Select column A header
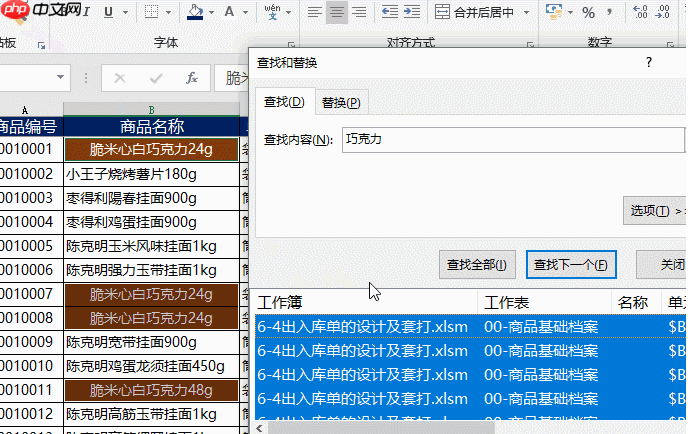The height and width of the screenshot is (434, 697). [25, 110]
